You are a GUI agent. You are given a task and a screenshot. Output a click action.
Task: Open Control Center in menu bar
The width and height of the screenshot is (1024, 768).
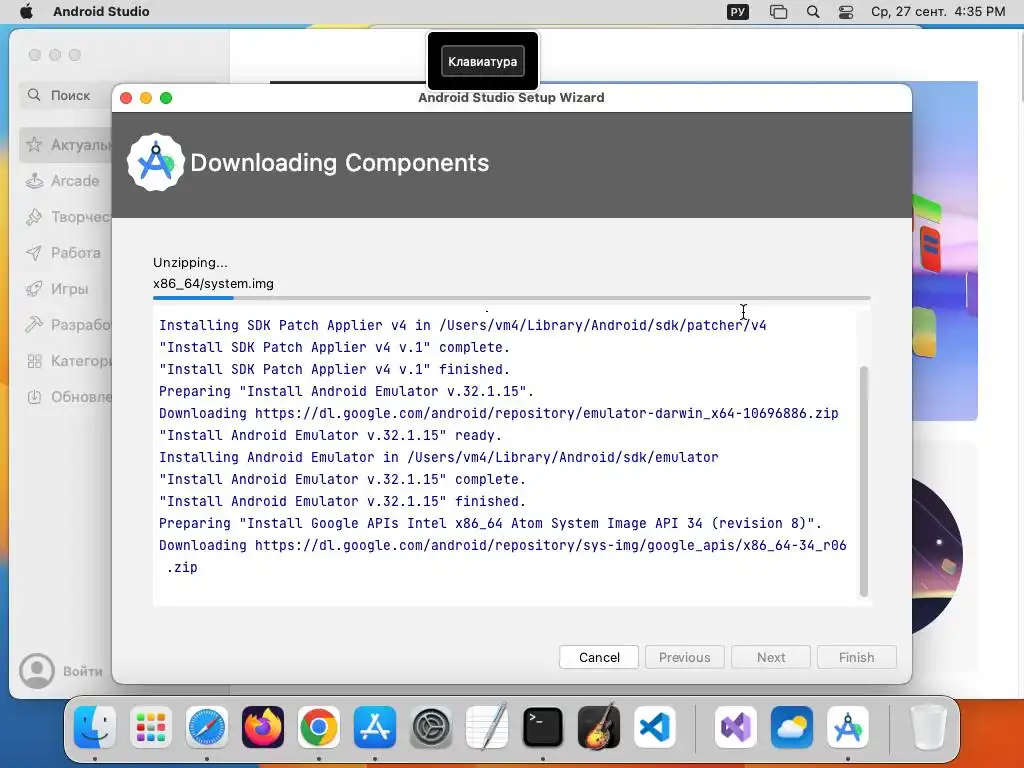[846, 12]
